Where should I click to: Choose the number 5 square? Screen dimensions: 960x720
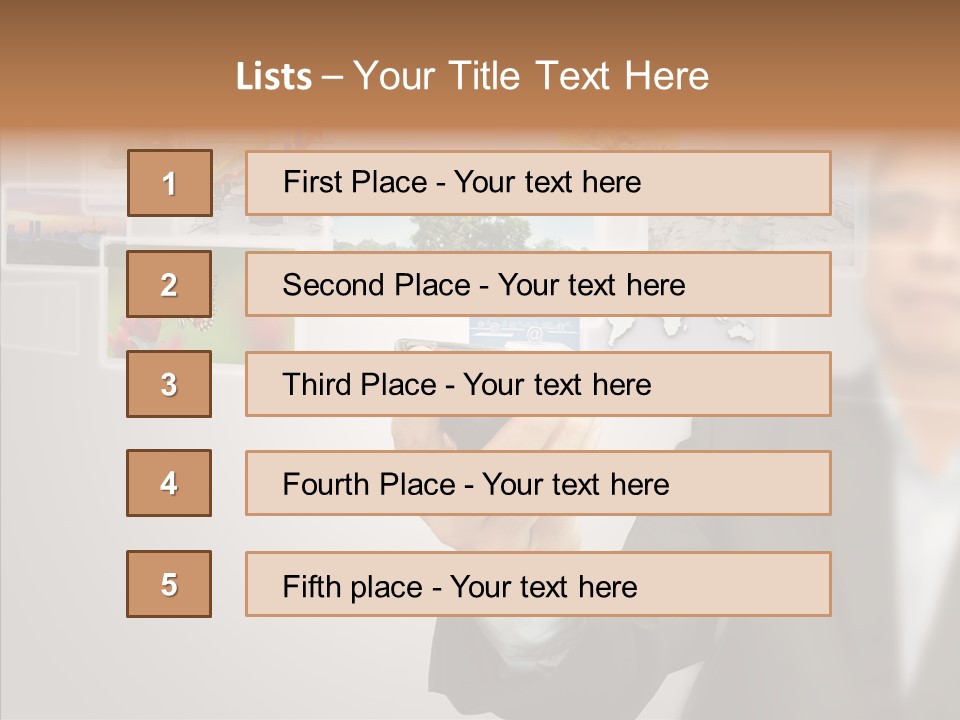coord(169,584)
